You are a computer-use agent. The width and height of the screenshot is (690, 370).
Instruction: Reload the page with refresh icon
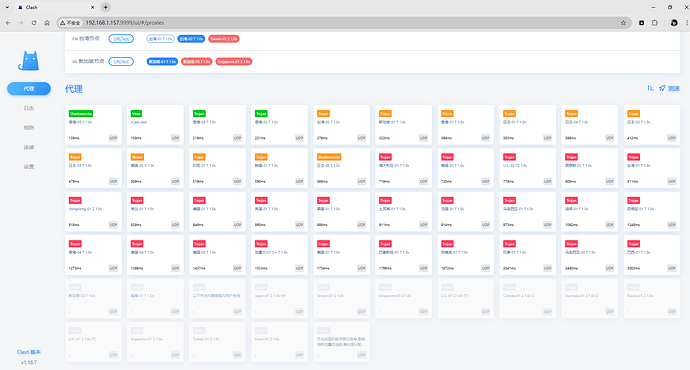point(34,23)
